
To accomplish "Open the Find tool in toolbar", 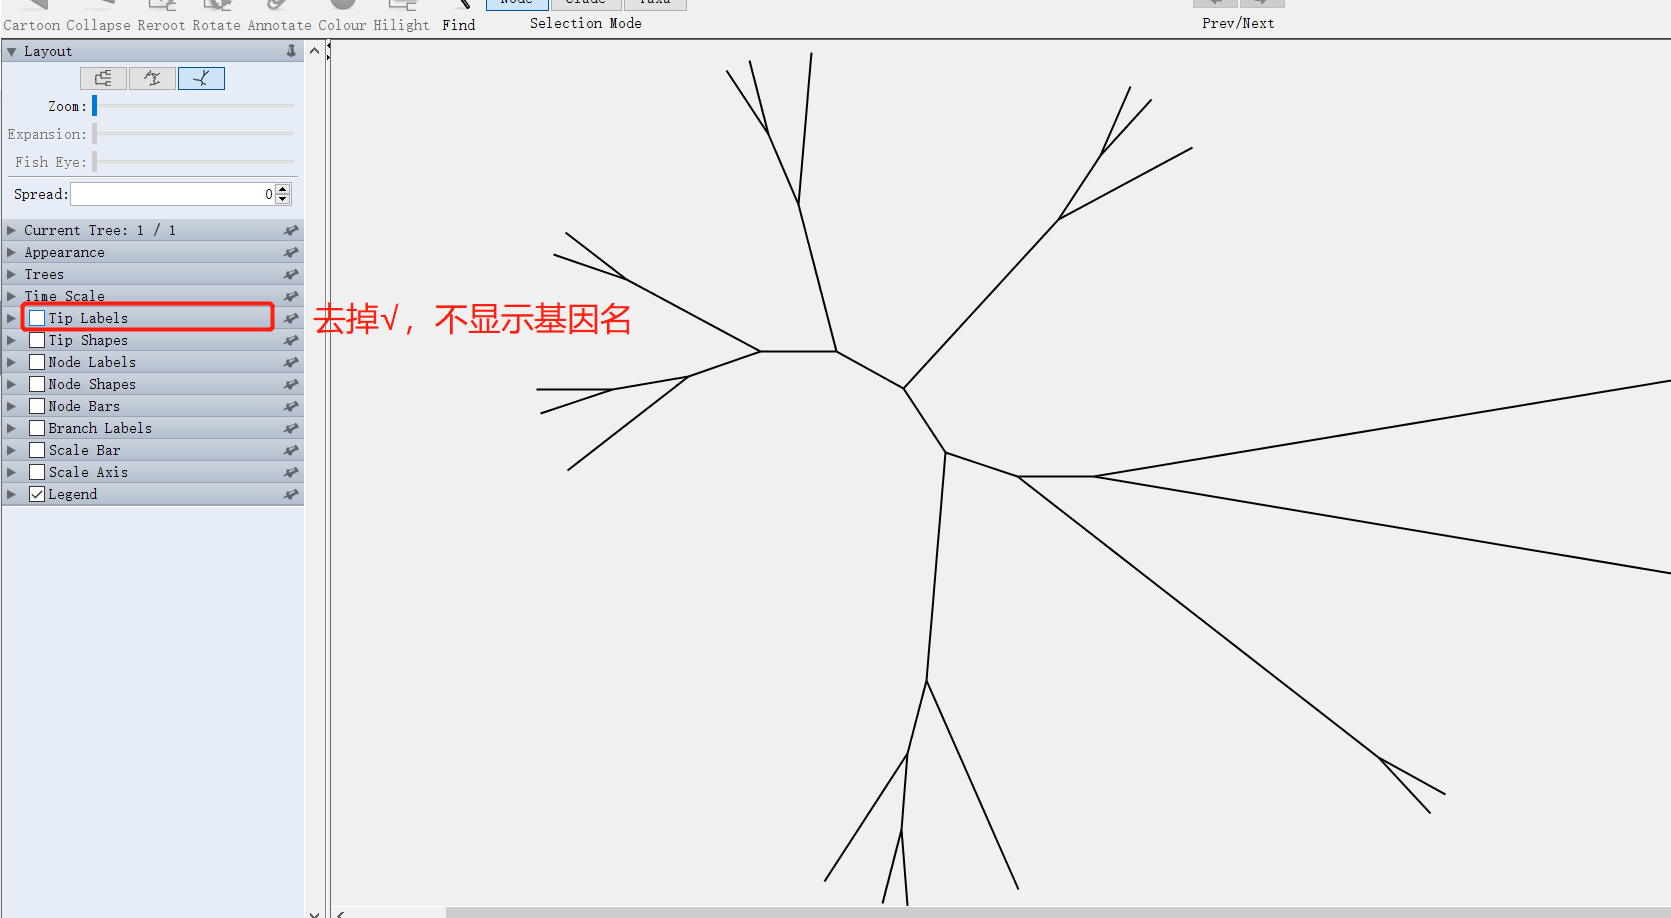I will (459, 16).
